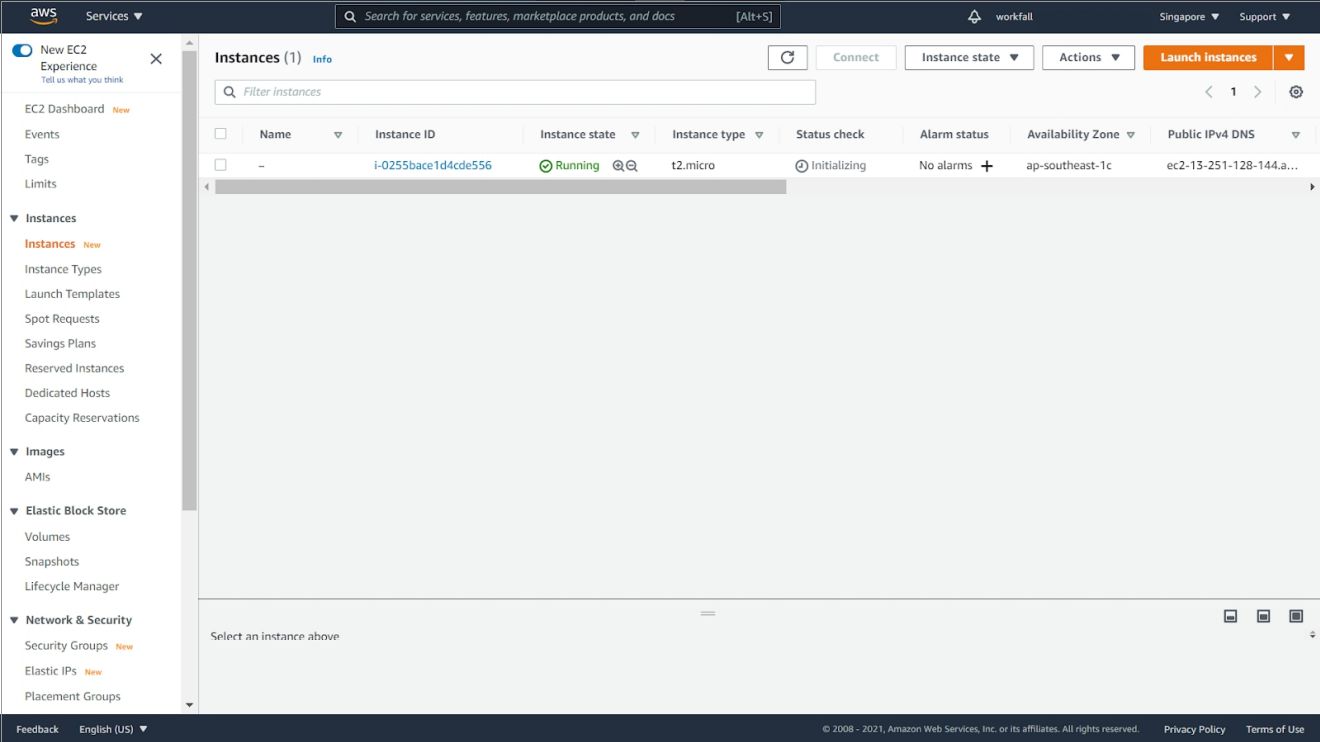Open Savings Plans in the sidebar

(x=60, y=344)
